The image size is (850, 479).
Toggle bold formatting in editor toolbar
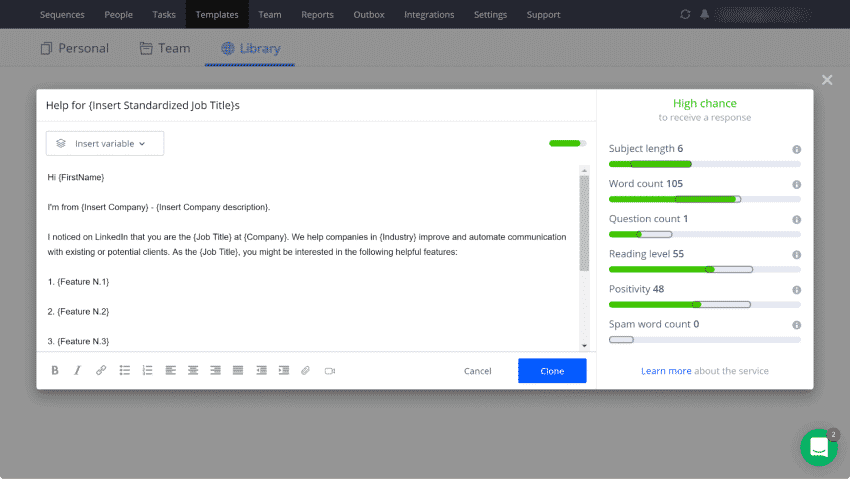coord(55,371)
